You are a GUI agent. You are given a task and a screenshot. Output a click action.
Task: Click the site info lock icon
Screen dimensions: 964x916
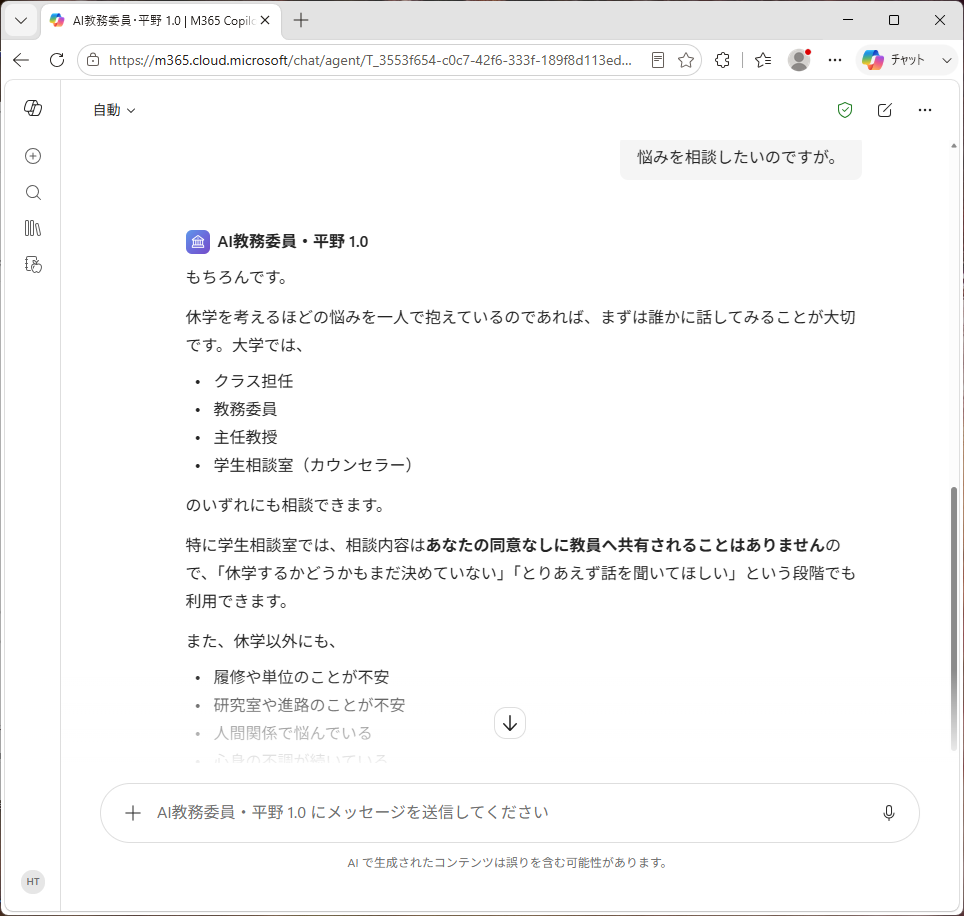pyautogui.click(x=93, y=60)
